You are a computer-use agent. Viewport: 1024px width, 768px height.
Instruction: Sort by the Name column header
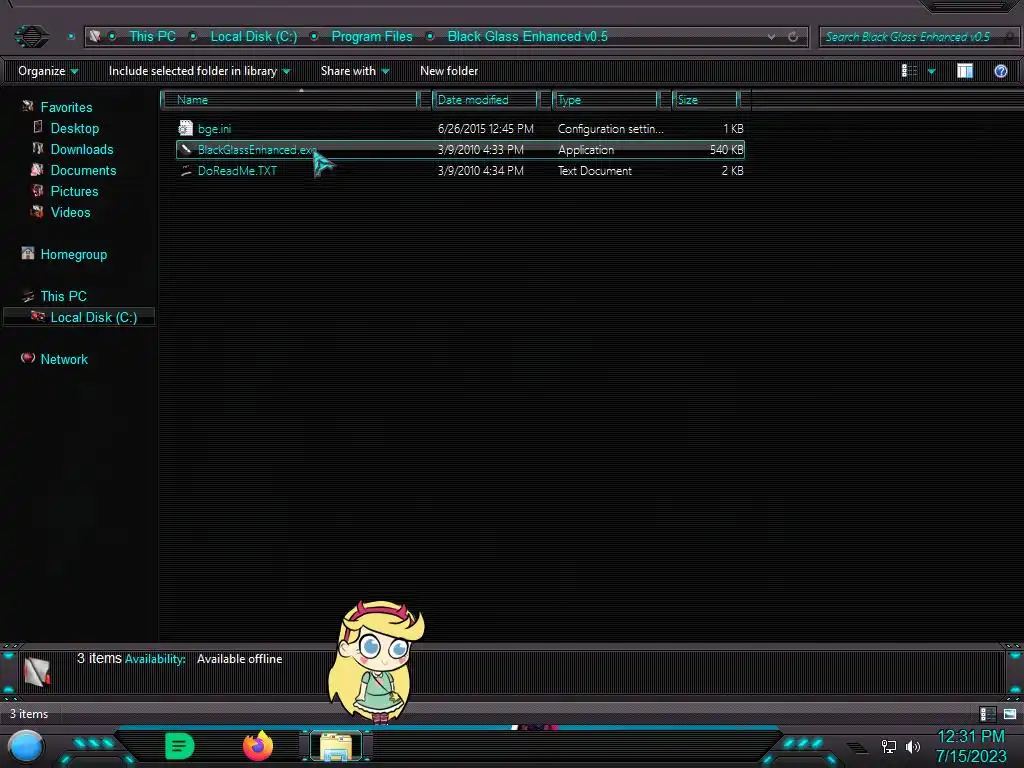pyautogui.click(x=289, y=99)
